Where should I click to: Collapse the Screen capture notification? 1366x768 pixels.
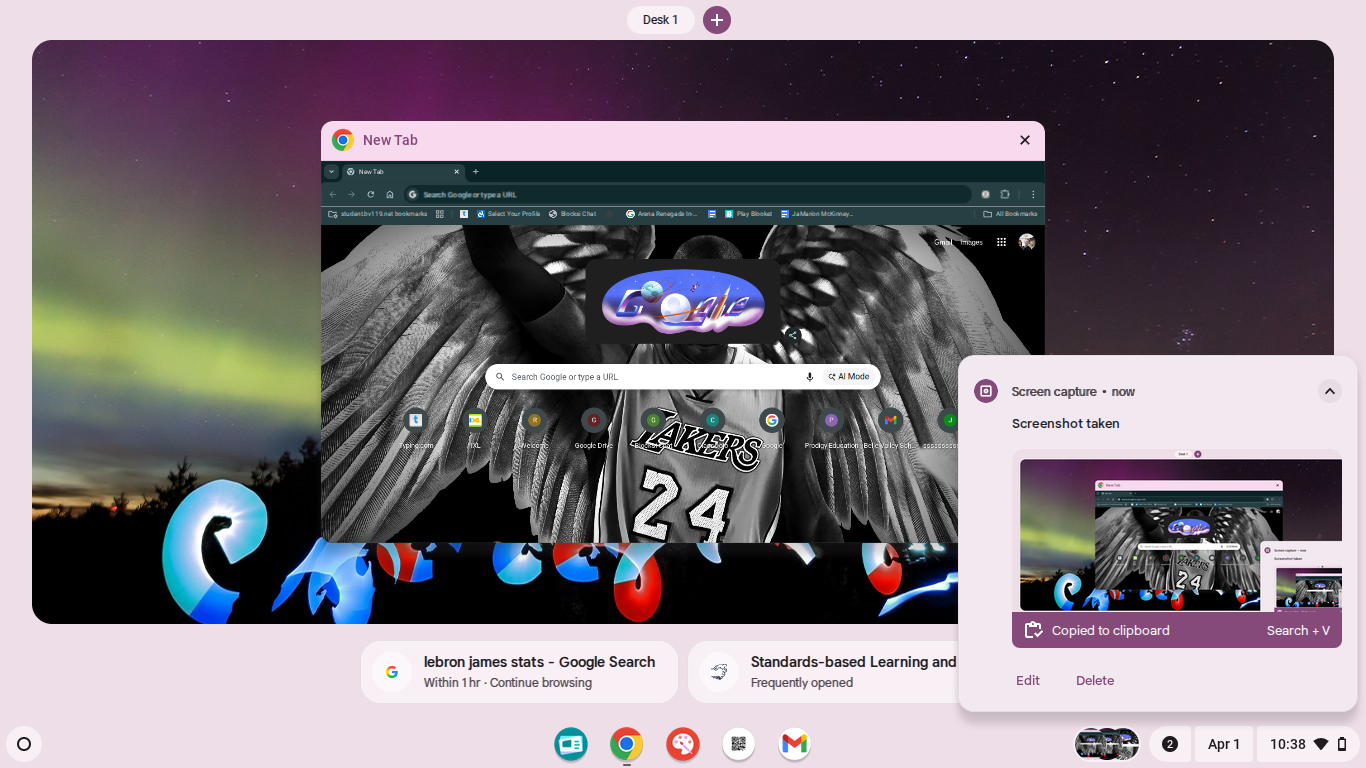point(1329,391)
